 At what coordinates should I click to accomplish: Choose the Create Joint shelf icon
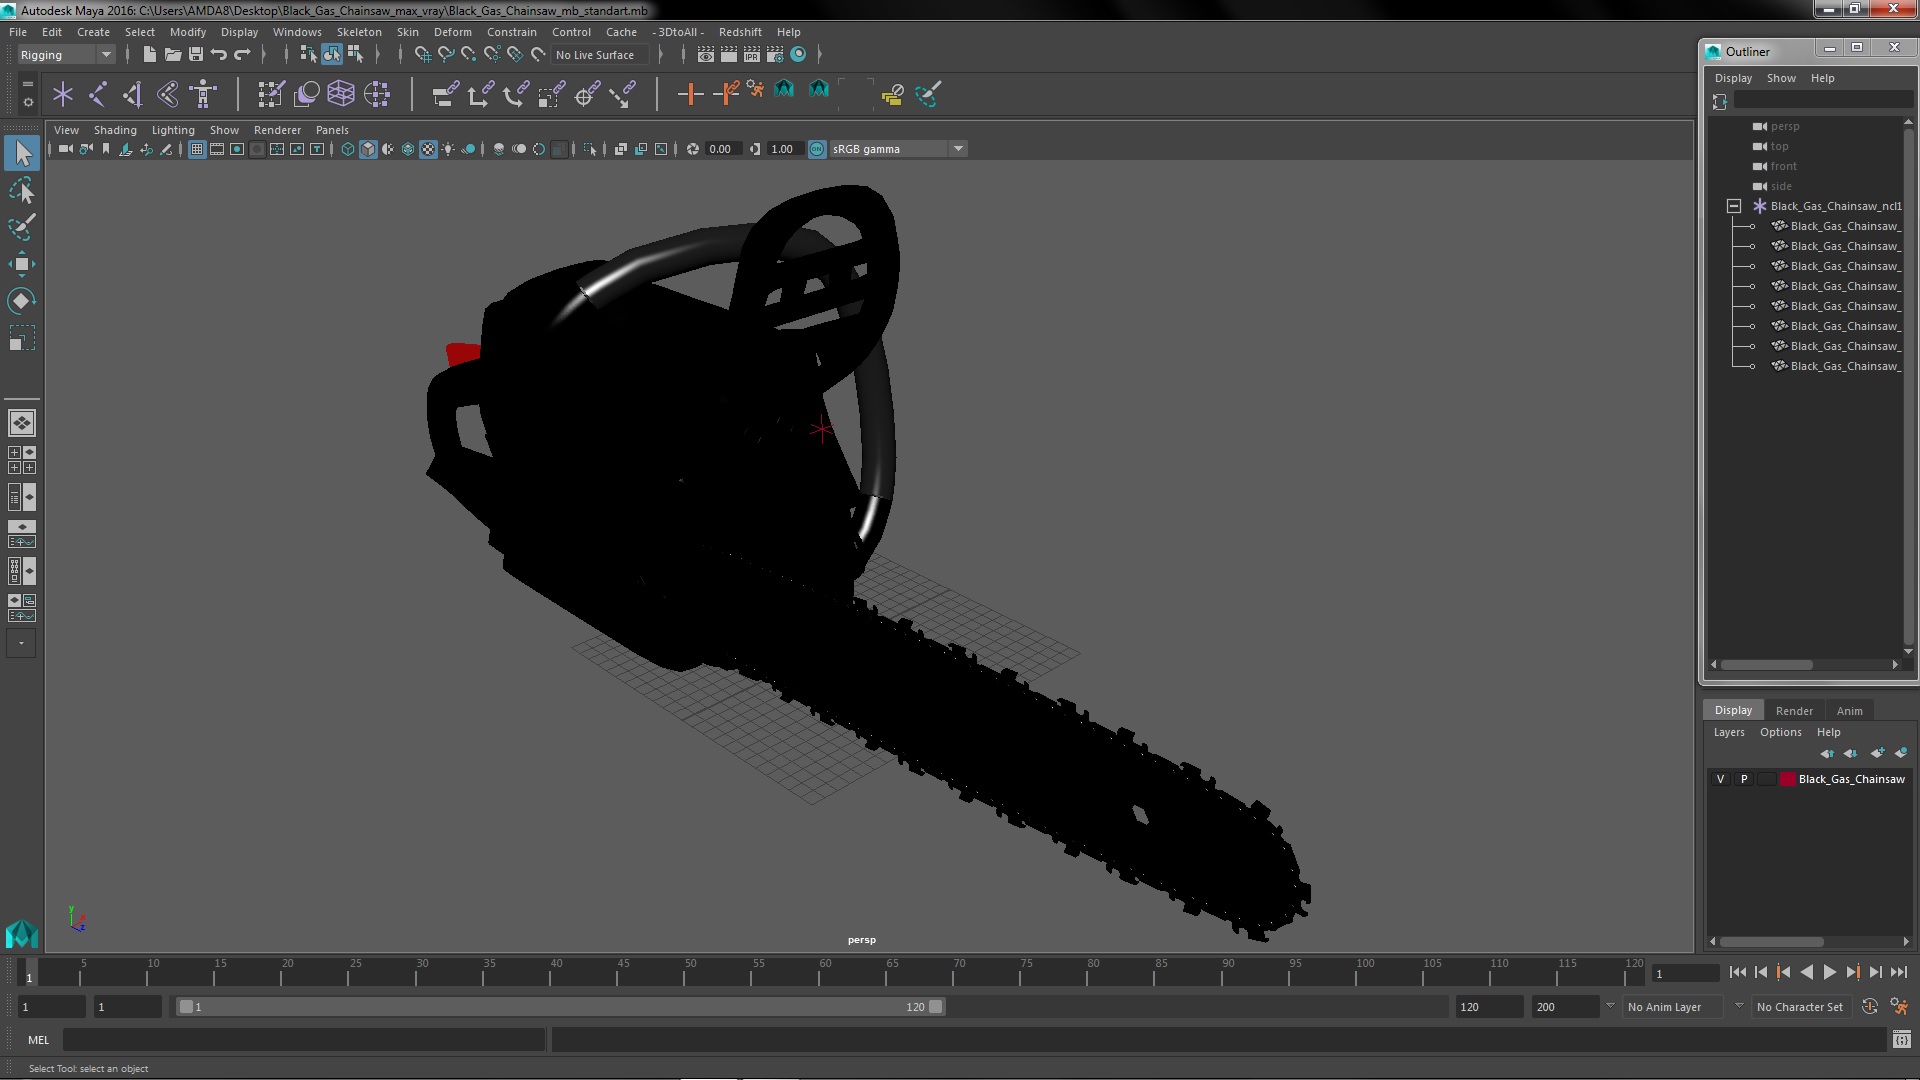point(97,94)
